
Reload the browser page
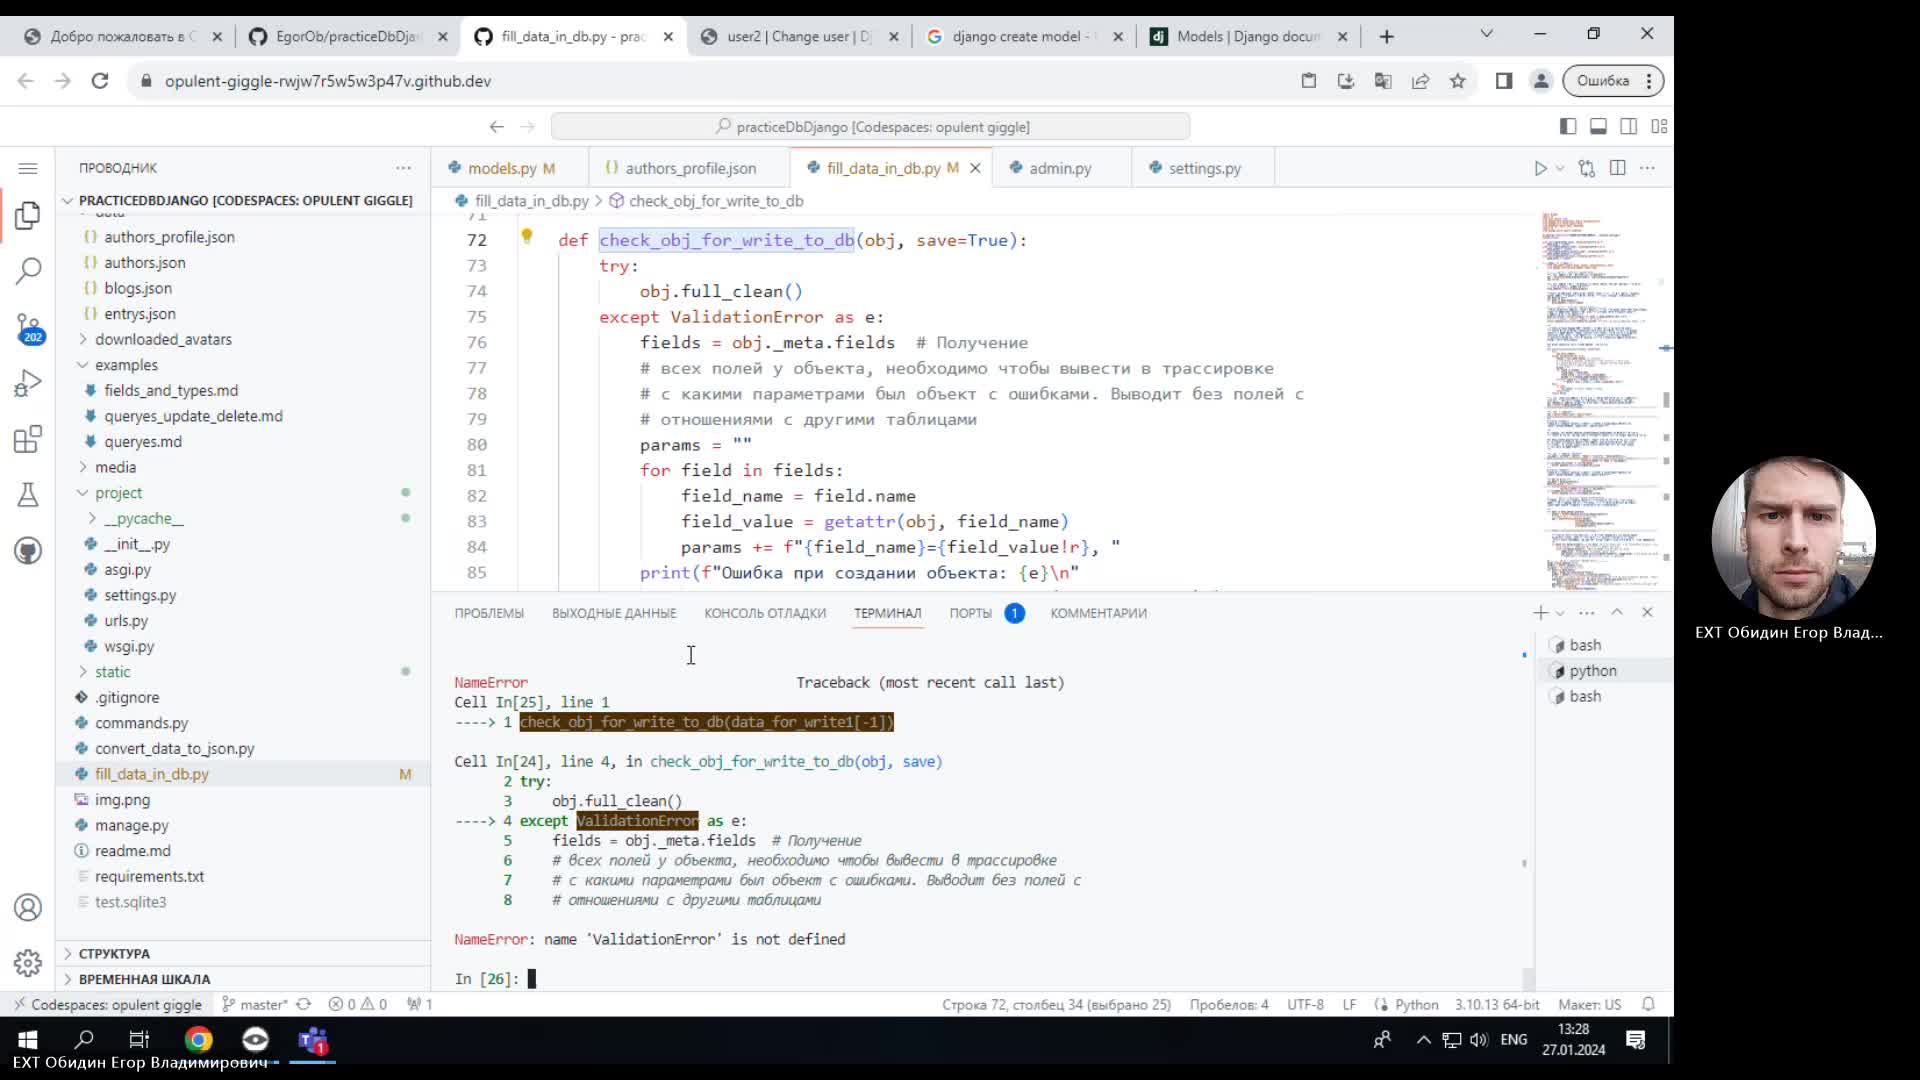[100, 80]
